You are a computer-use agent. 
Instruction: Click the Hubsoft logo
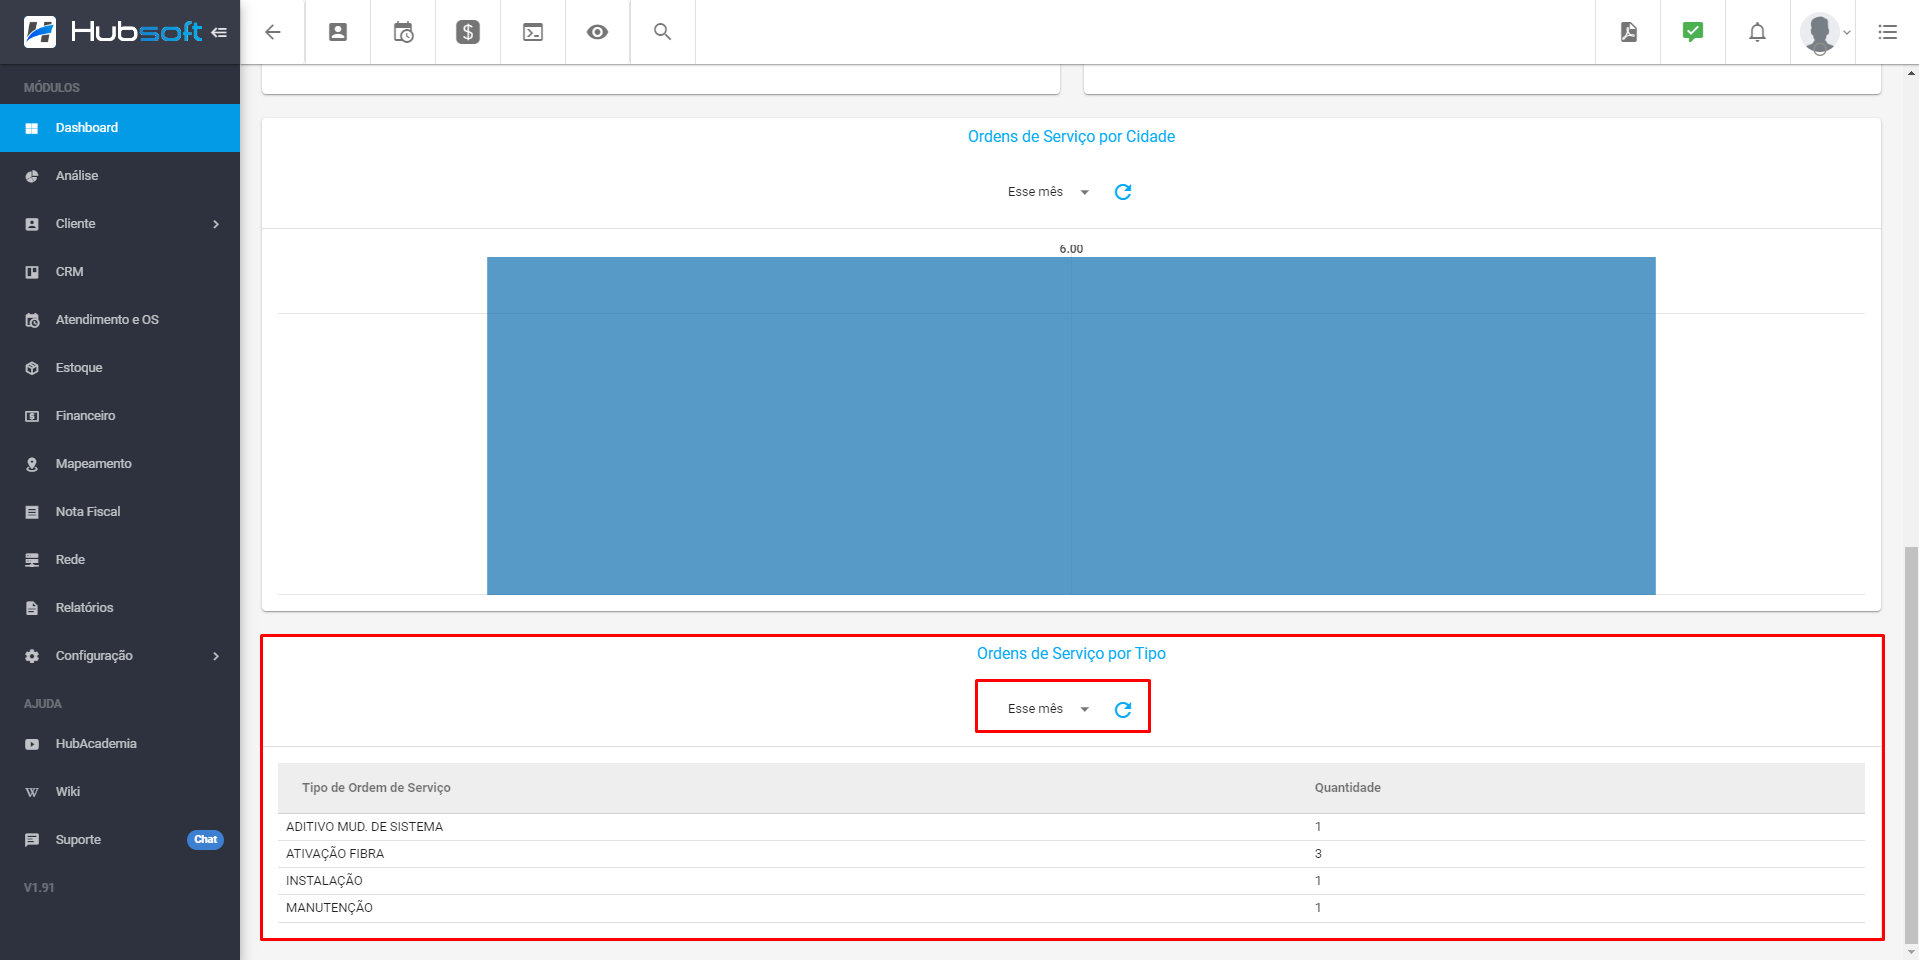pyautogui.click(x=113, y=32)
